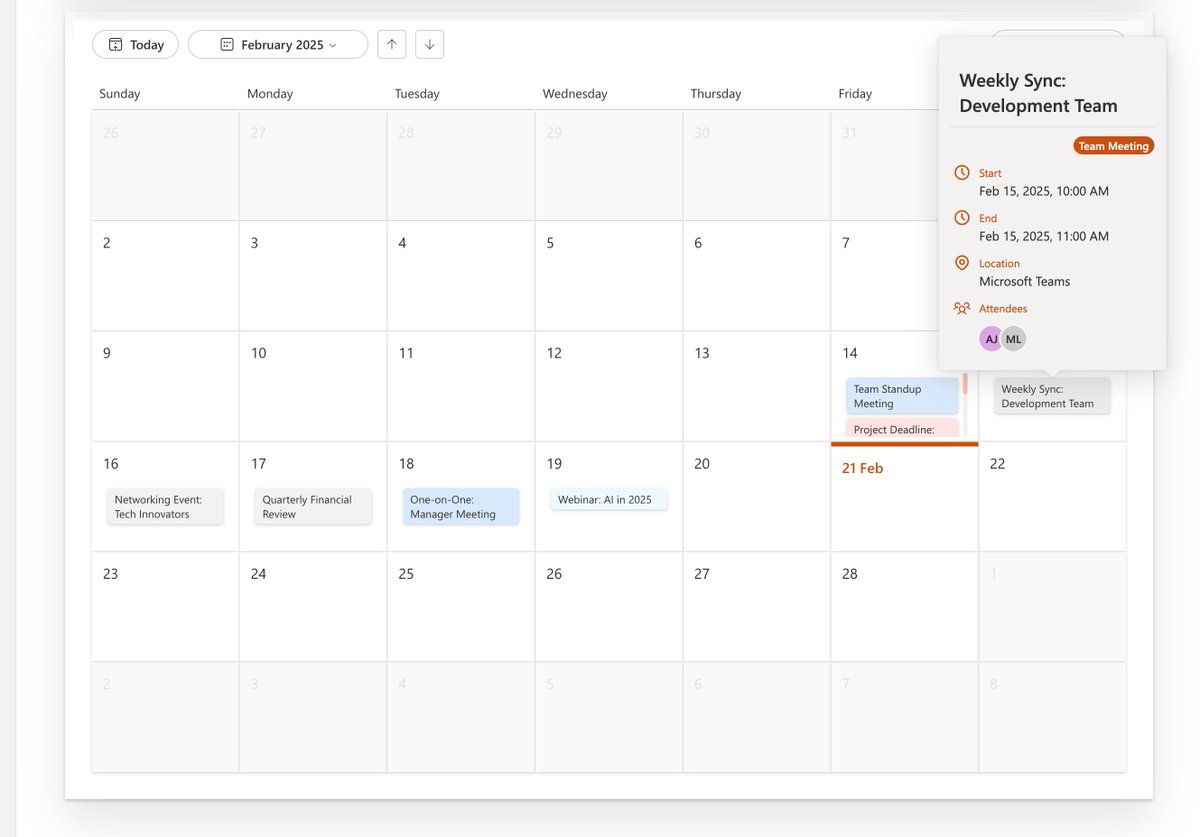Image resolution: width=1200 pixels, height=837 pixels.
Task: Click the End clock icon in popup
Action: 962,218
